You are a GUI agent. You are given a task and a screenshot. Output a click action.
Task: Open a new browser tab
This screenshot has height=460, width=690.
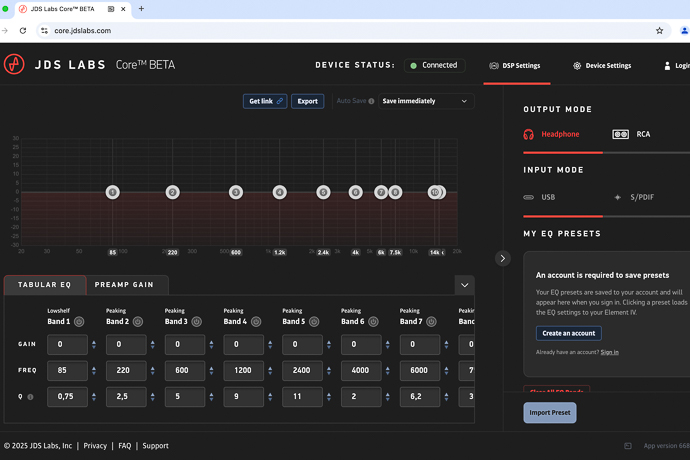tap(141, 9)
